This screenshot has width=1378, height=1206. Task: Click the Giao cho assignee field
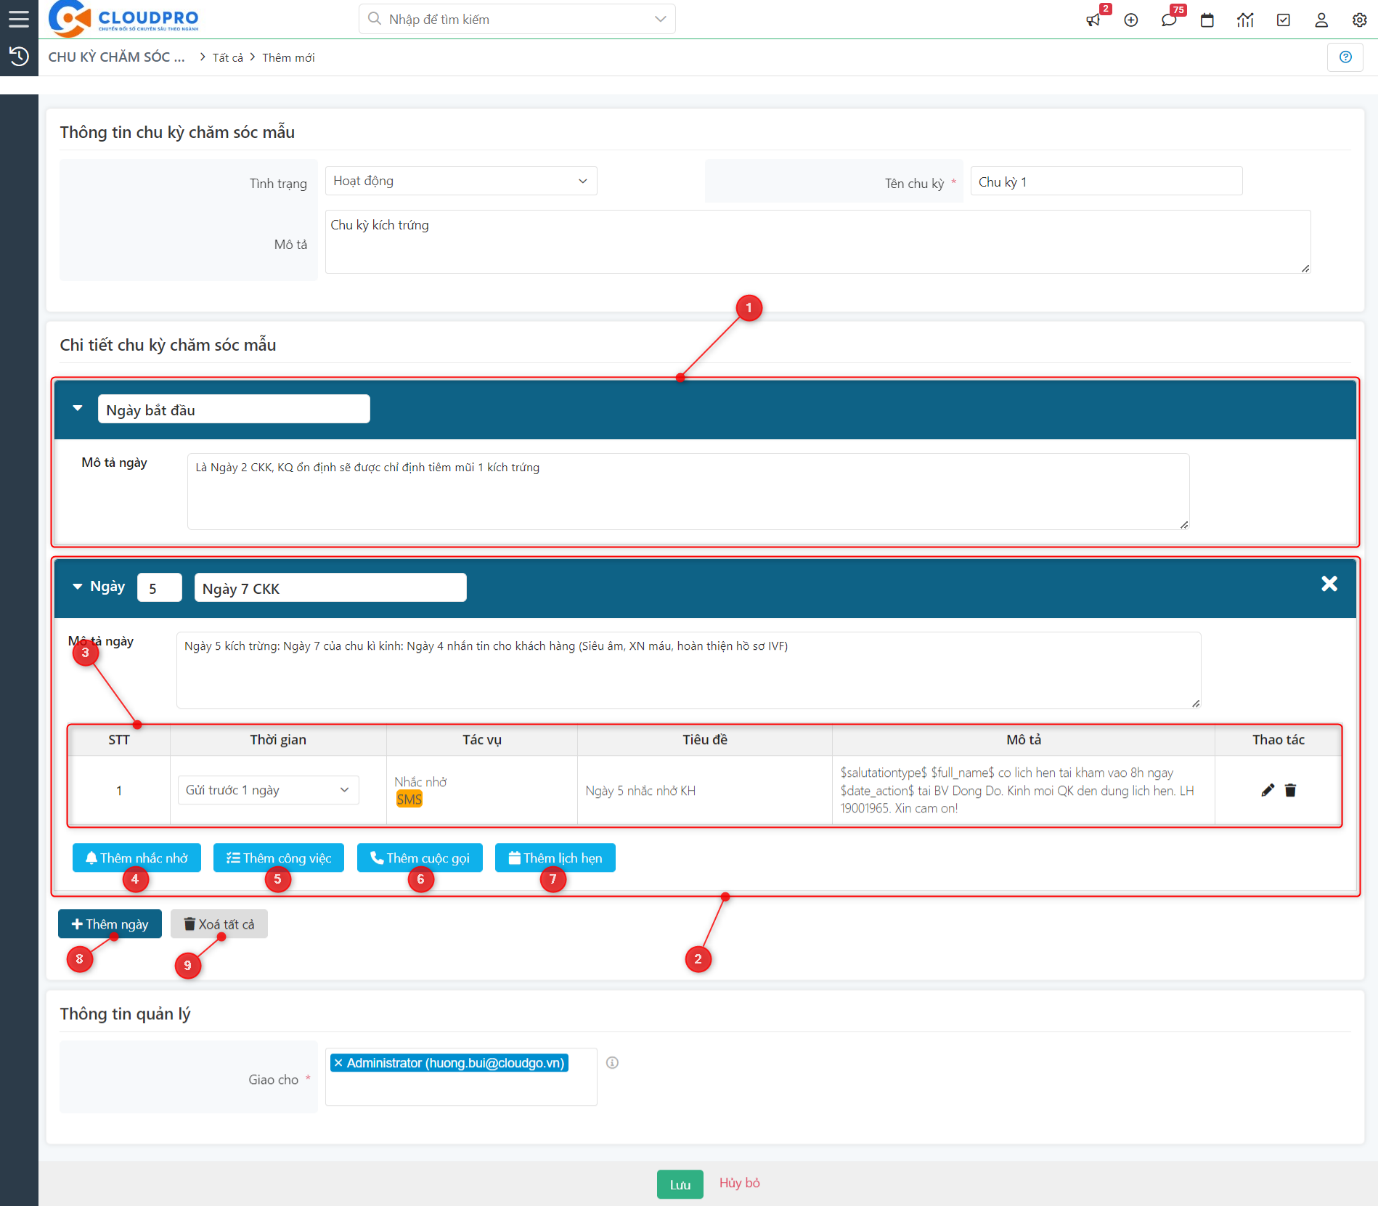pyautogui.click(x=461, y=1076)
